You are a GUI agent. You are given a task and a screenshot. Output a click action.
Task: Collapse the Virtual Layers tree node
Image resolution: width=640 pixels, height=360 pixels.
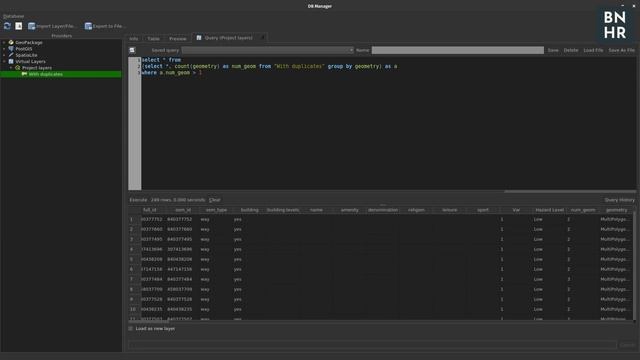(4, 61)
